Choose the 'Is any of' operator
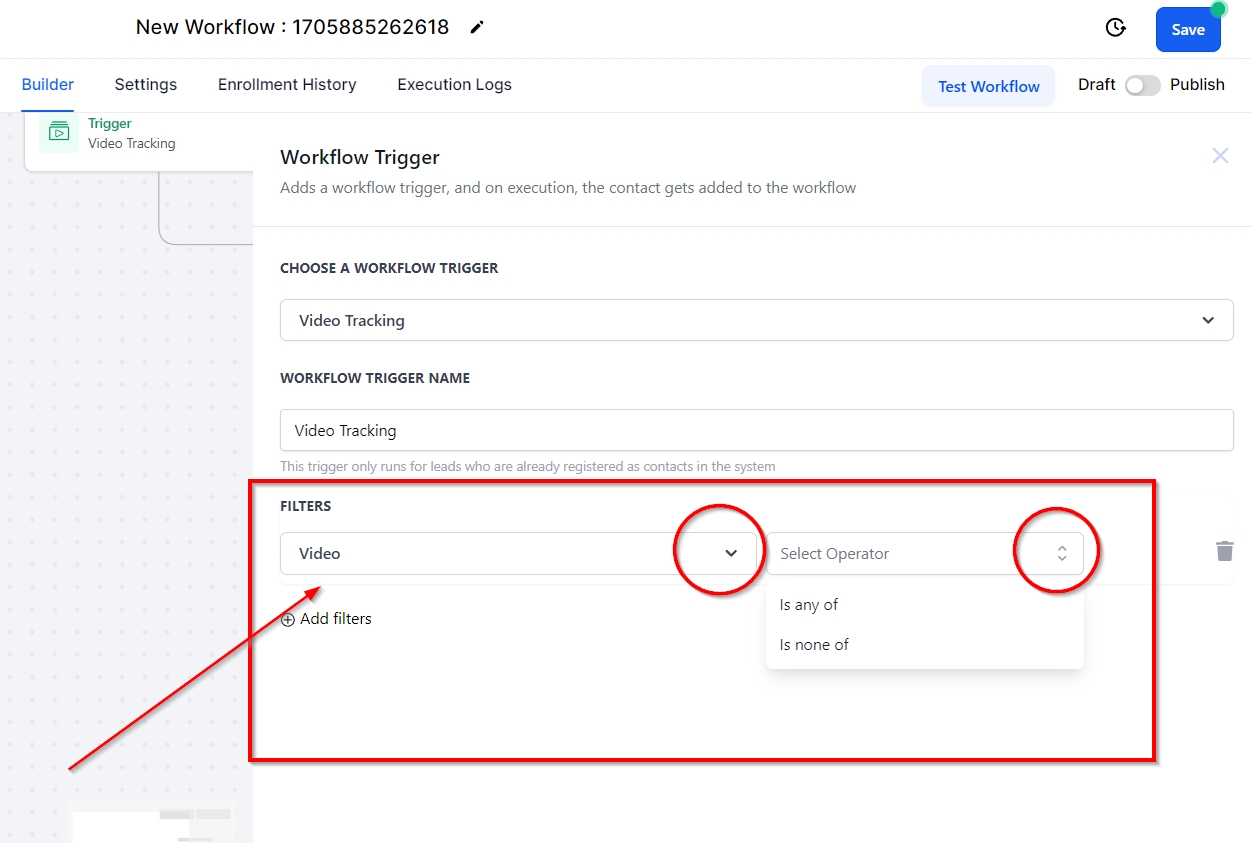This screenshot has height=843, width=1251. [x=809, y=605]
